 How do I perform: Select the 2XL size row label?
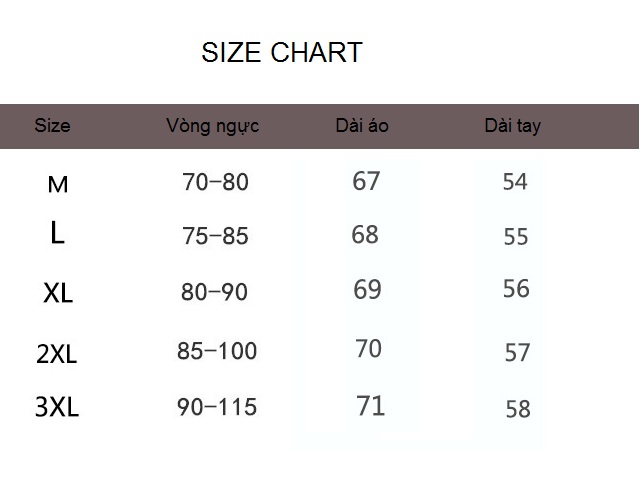[x=56, y=353]
